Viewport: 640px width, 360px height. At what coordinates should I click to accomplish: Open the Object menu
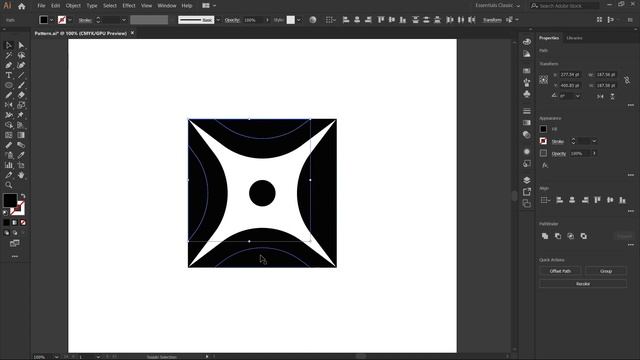click(x=73, y=6)
